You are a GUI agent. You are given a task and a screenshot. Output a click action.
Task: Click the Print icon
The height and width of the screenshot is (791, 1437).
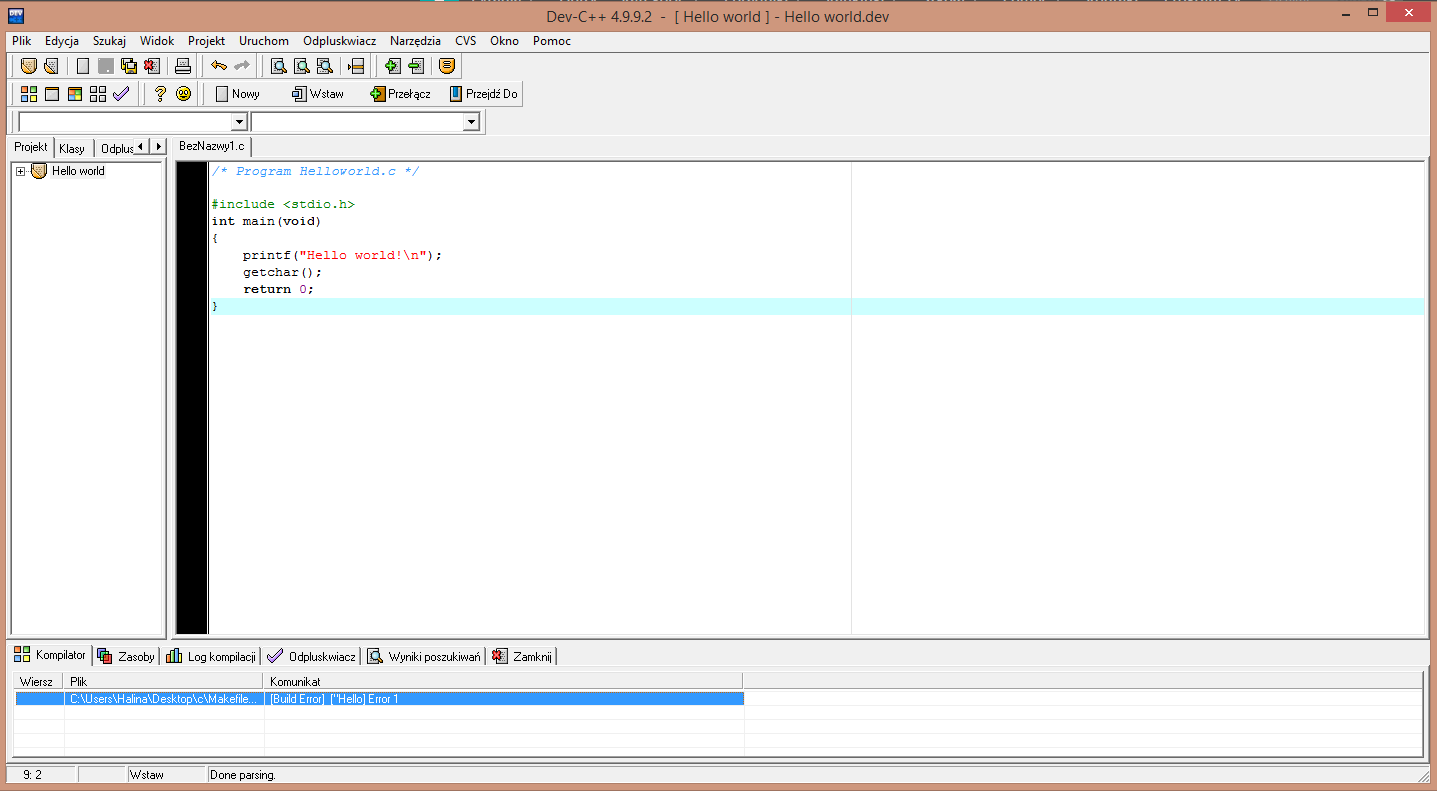[x=183, y=66]
